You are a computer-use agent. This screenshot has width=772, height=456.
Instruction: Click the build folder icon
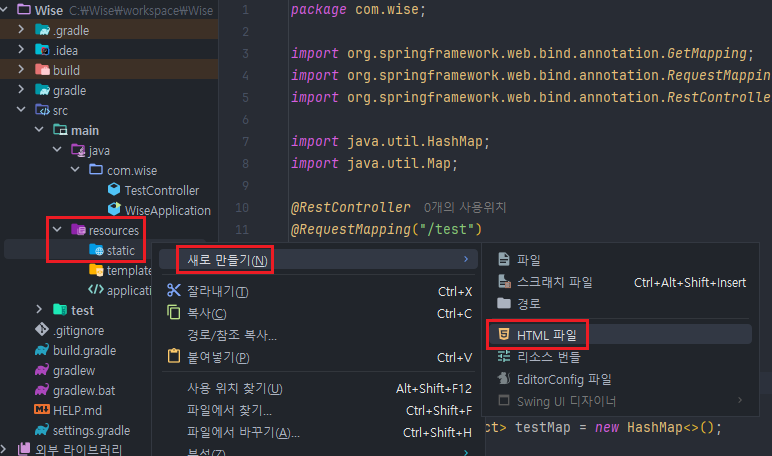coord(42,70)
